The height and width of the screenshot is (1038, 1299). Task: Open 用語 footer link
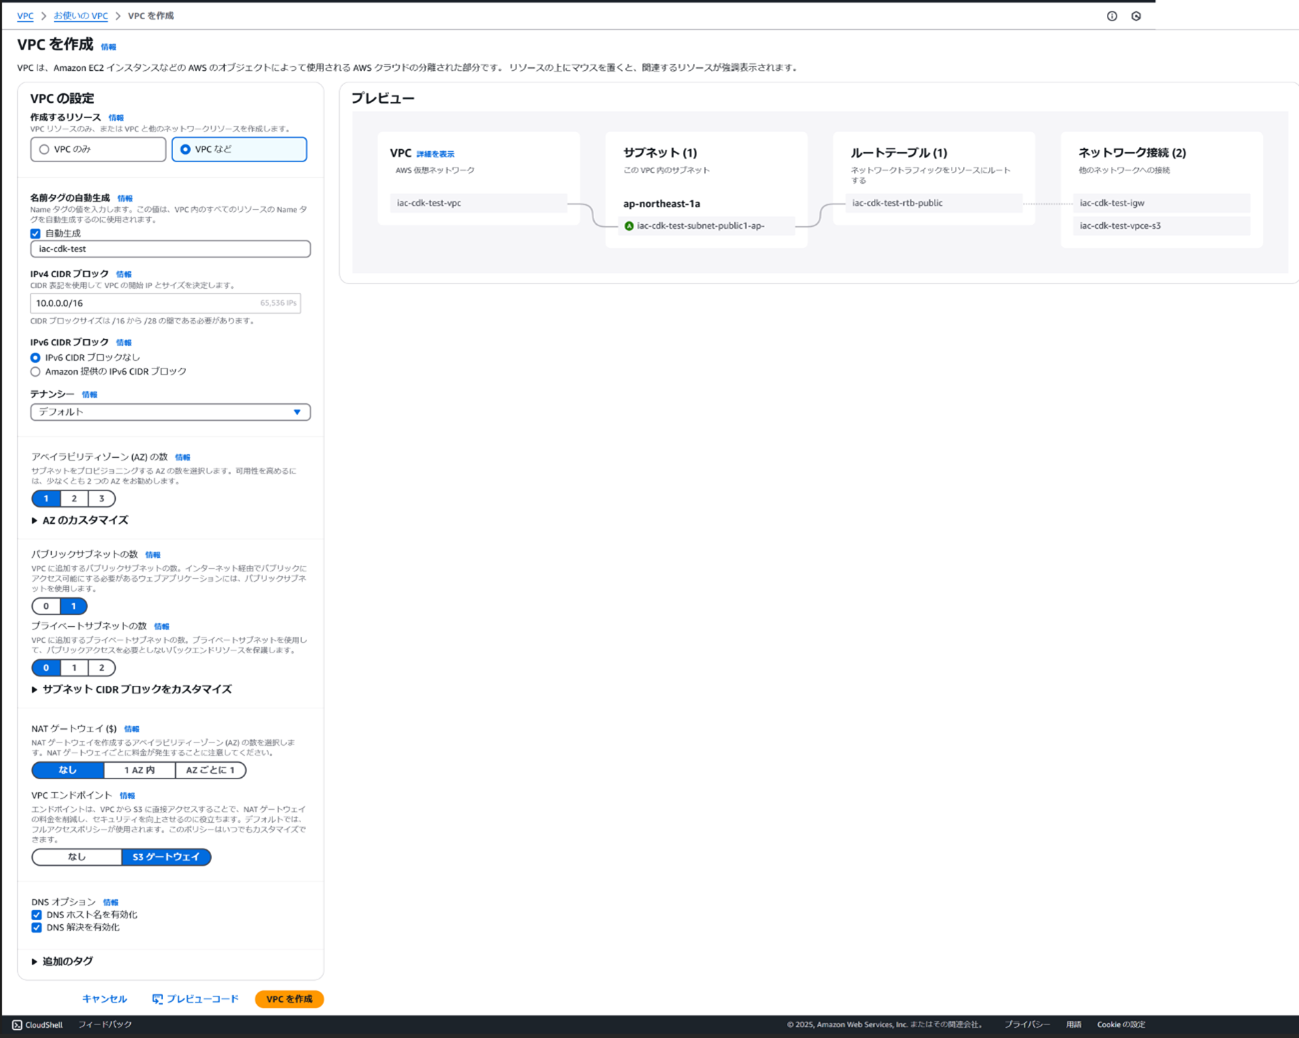click(1073, 1025)
